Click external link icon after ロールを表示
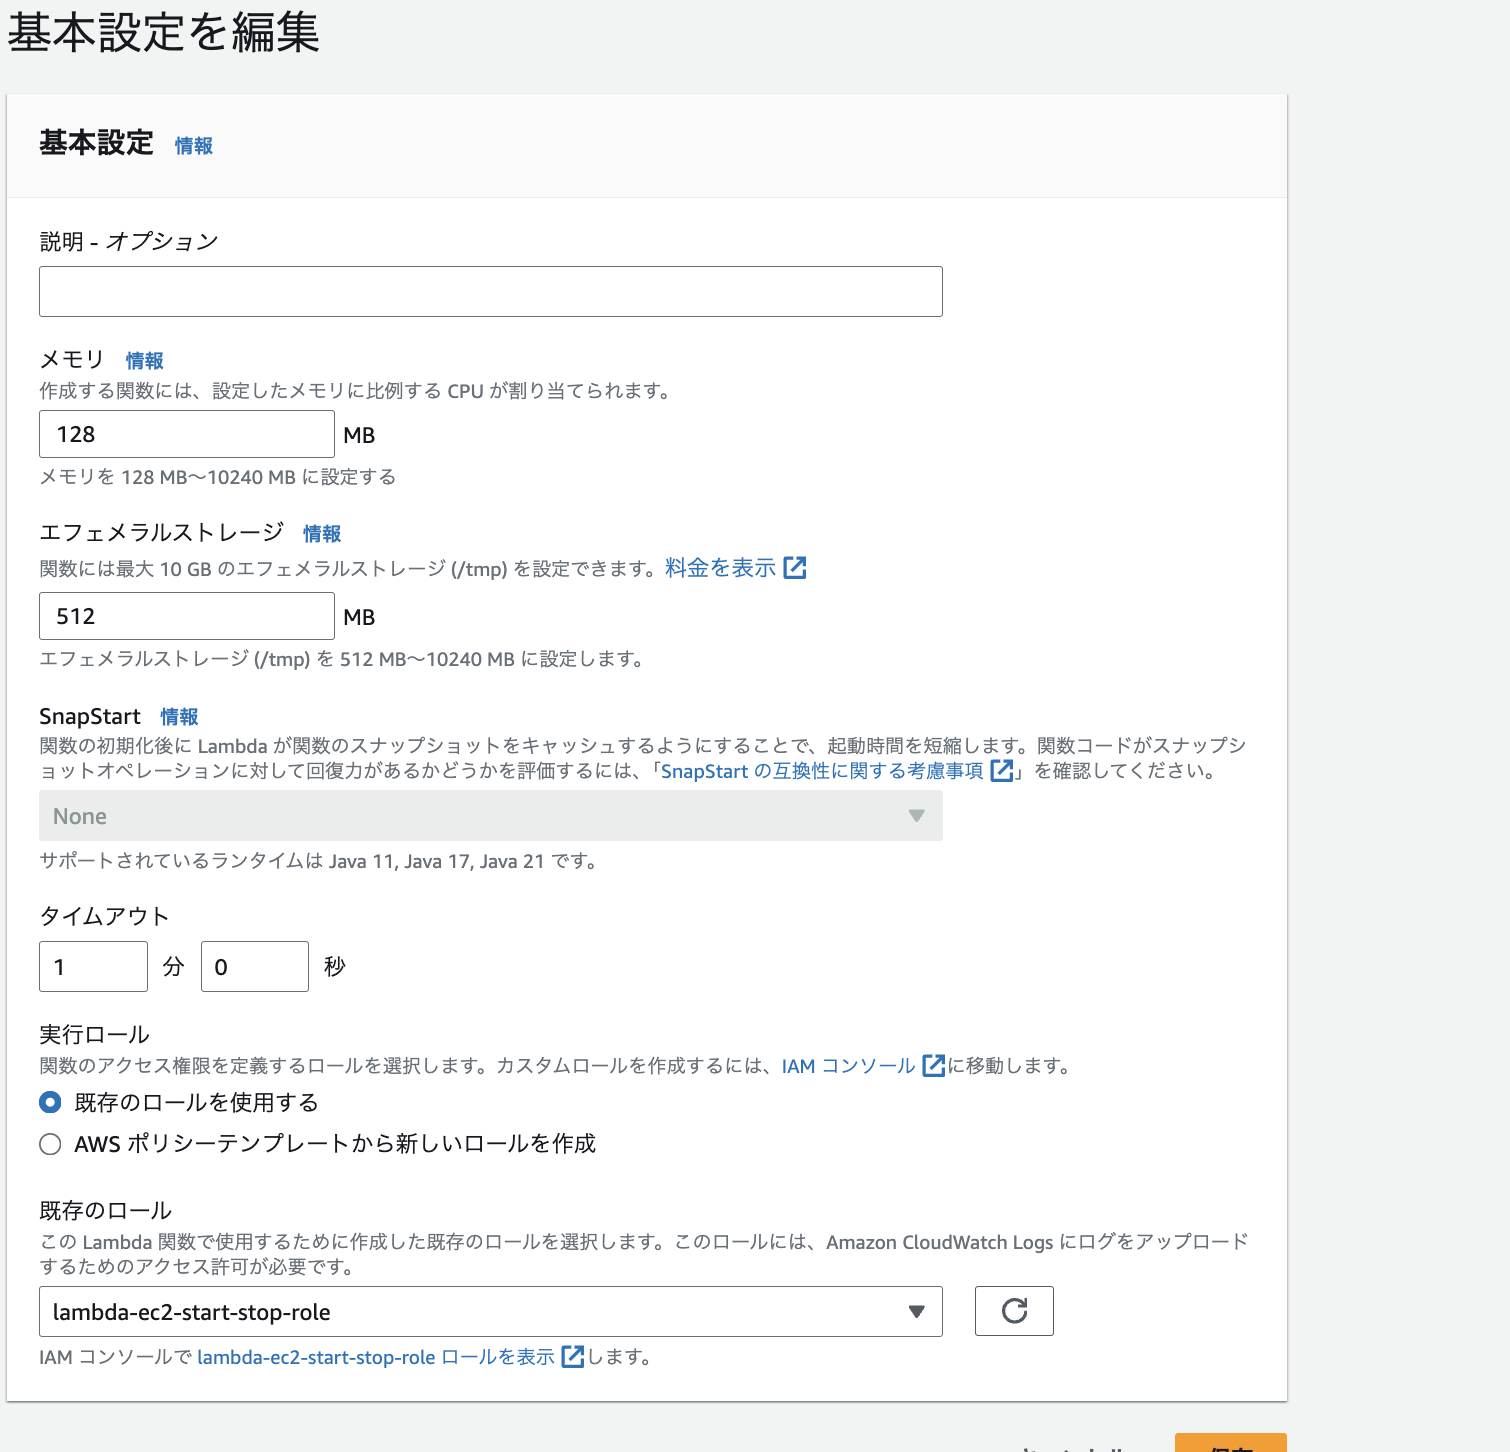Screen dimensions: 1510x1452 tap(572, 1357)
